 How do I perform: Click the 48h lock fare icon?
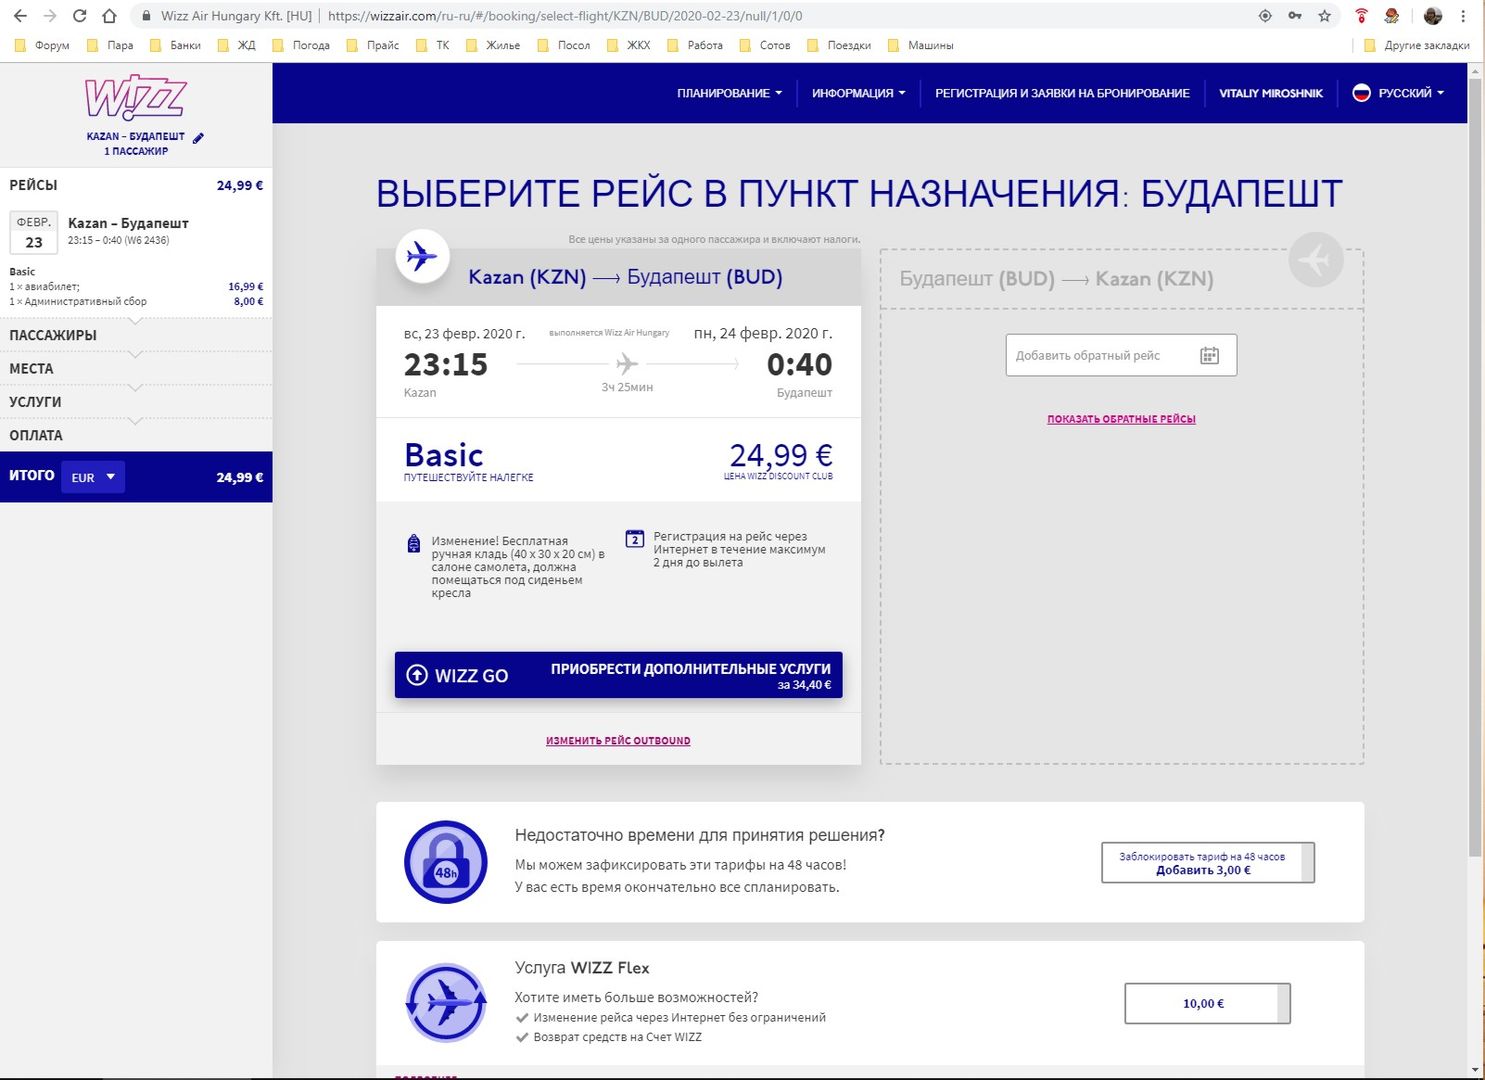point(445,862)
